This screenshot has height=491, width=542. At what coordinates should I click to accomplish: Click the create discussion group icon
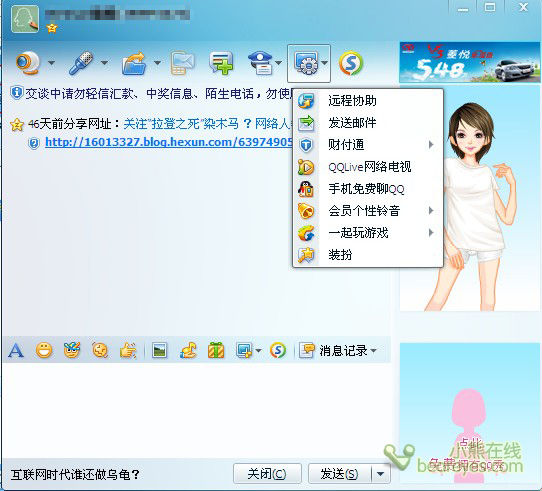point(221,63)
